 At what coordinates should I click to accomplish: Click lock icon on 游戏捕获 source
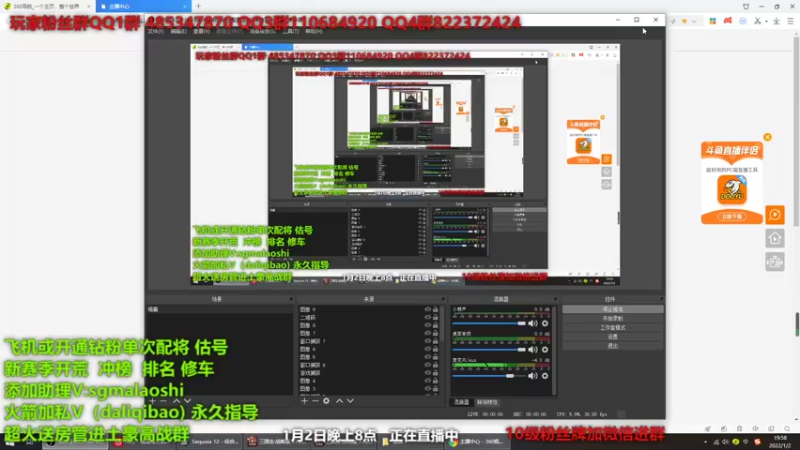coord(436,373)
